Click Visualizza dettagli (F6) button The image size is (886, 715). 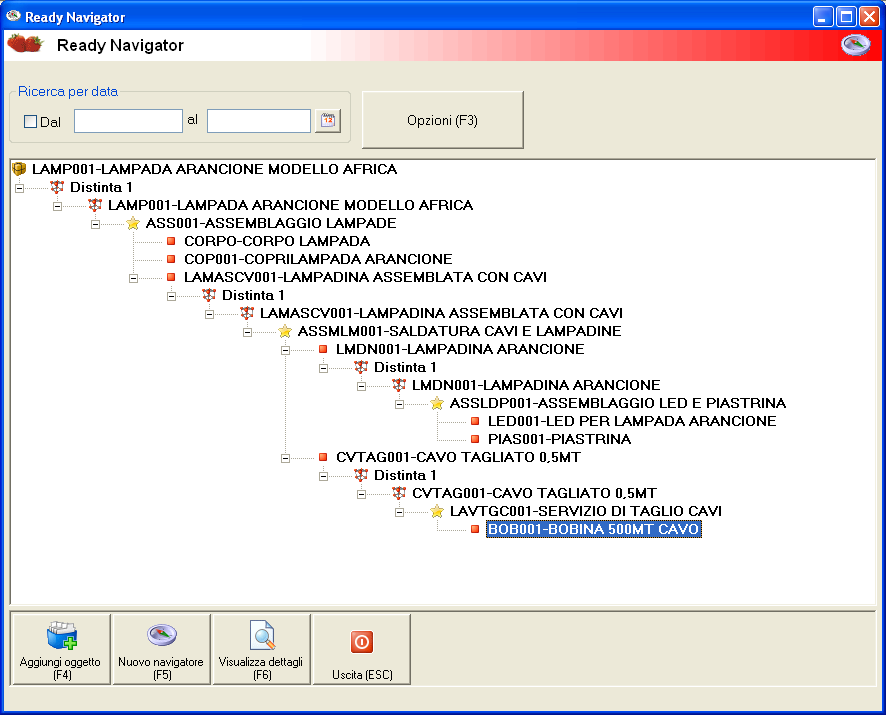point(261,649)
